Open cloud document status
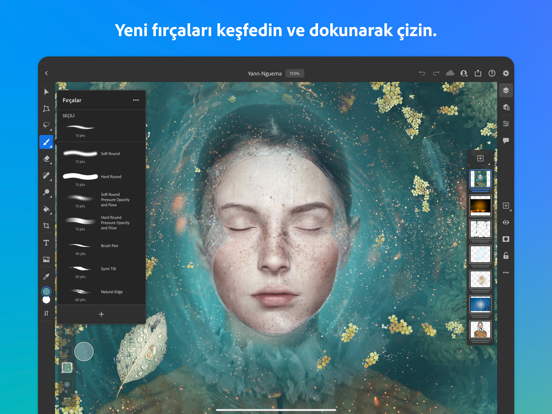 point(450,73)
